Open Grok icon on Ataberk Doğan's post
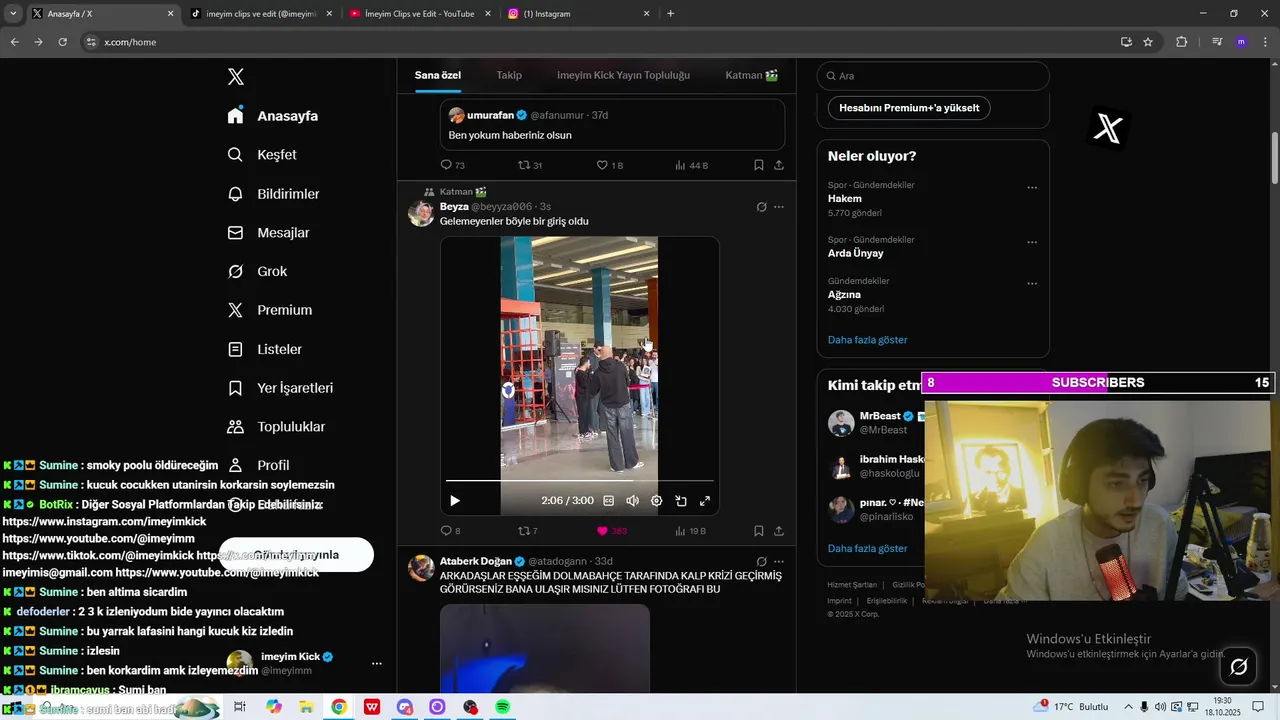 (x=761, y=562)
